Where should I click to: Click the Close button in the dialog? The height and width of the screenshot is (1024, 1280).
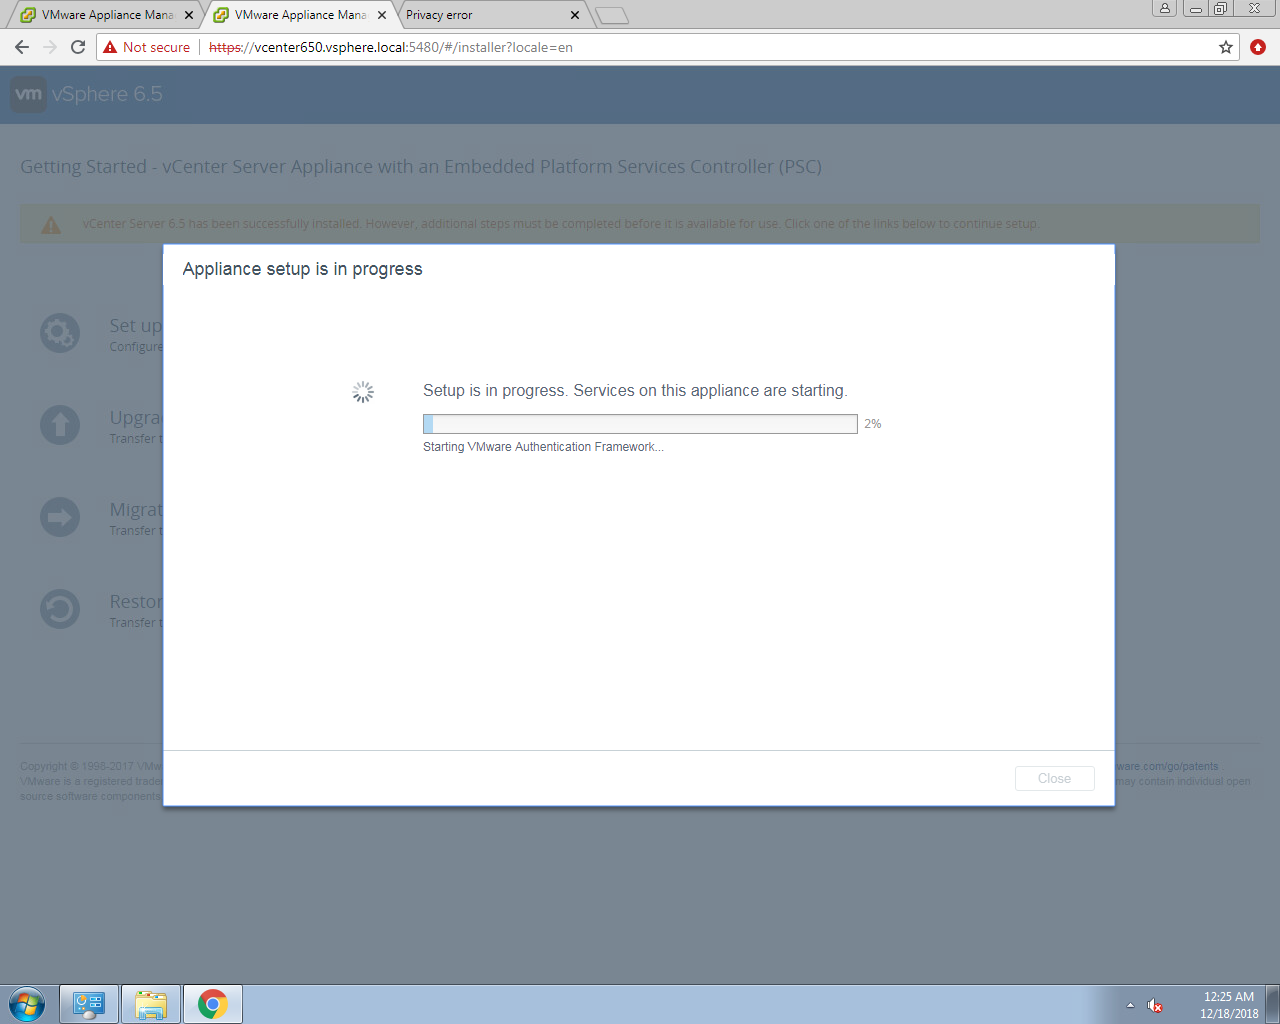click(x=1054, y=779)
